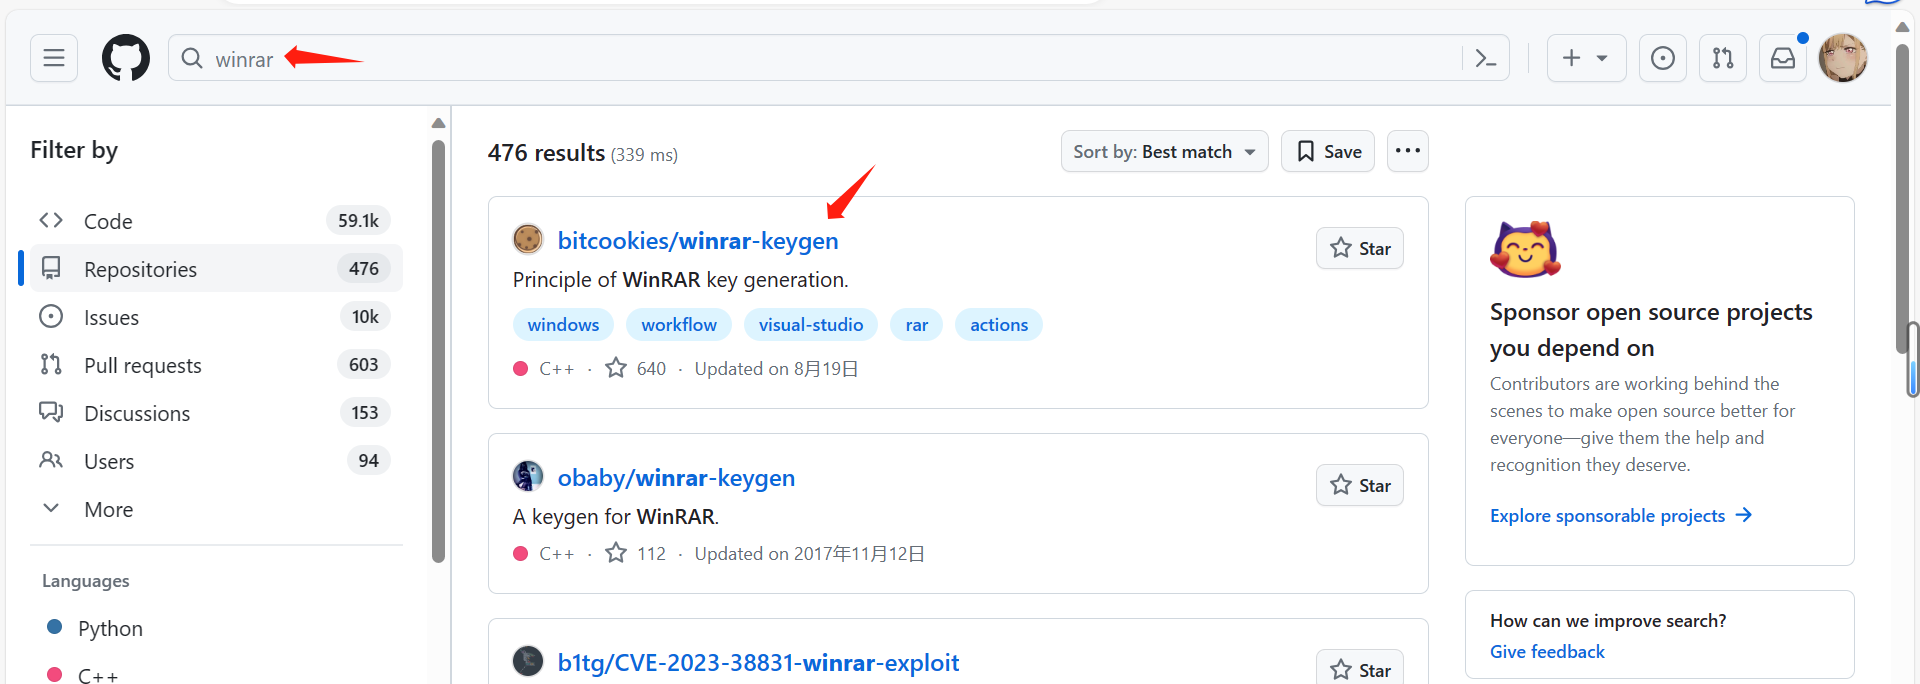This screenshot has width=1920, height=684.
Task: Select the Discussions filter
Action: tap(137, 414)
